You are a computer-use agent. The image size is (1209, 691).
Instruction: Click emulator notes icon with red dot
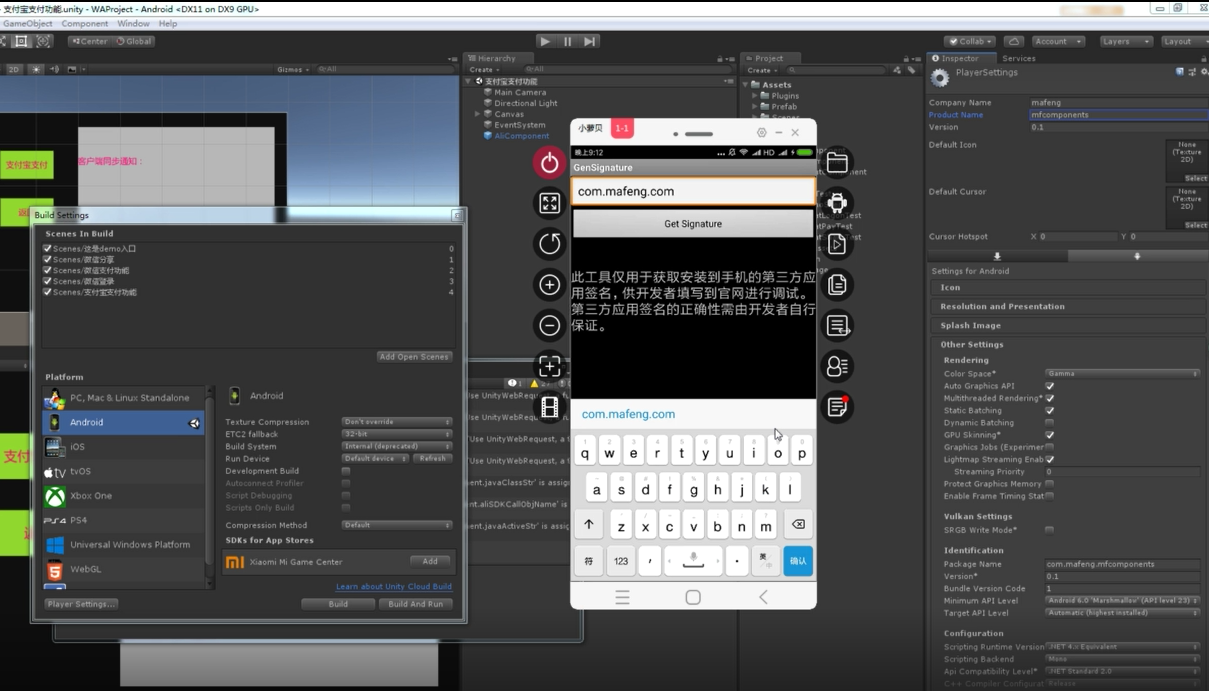coord(837,407)
